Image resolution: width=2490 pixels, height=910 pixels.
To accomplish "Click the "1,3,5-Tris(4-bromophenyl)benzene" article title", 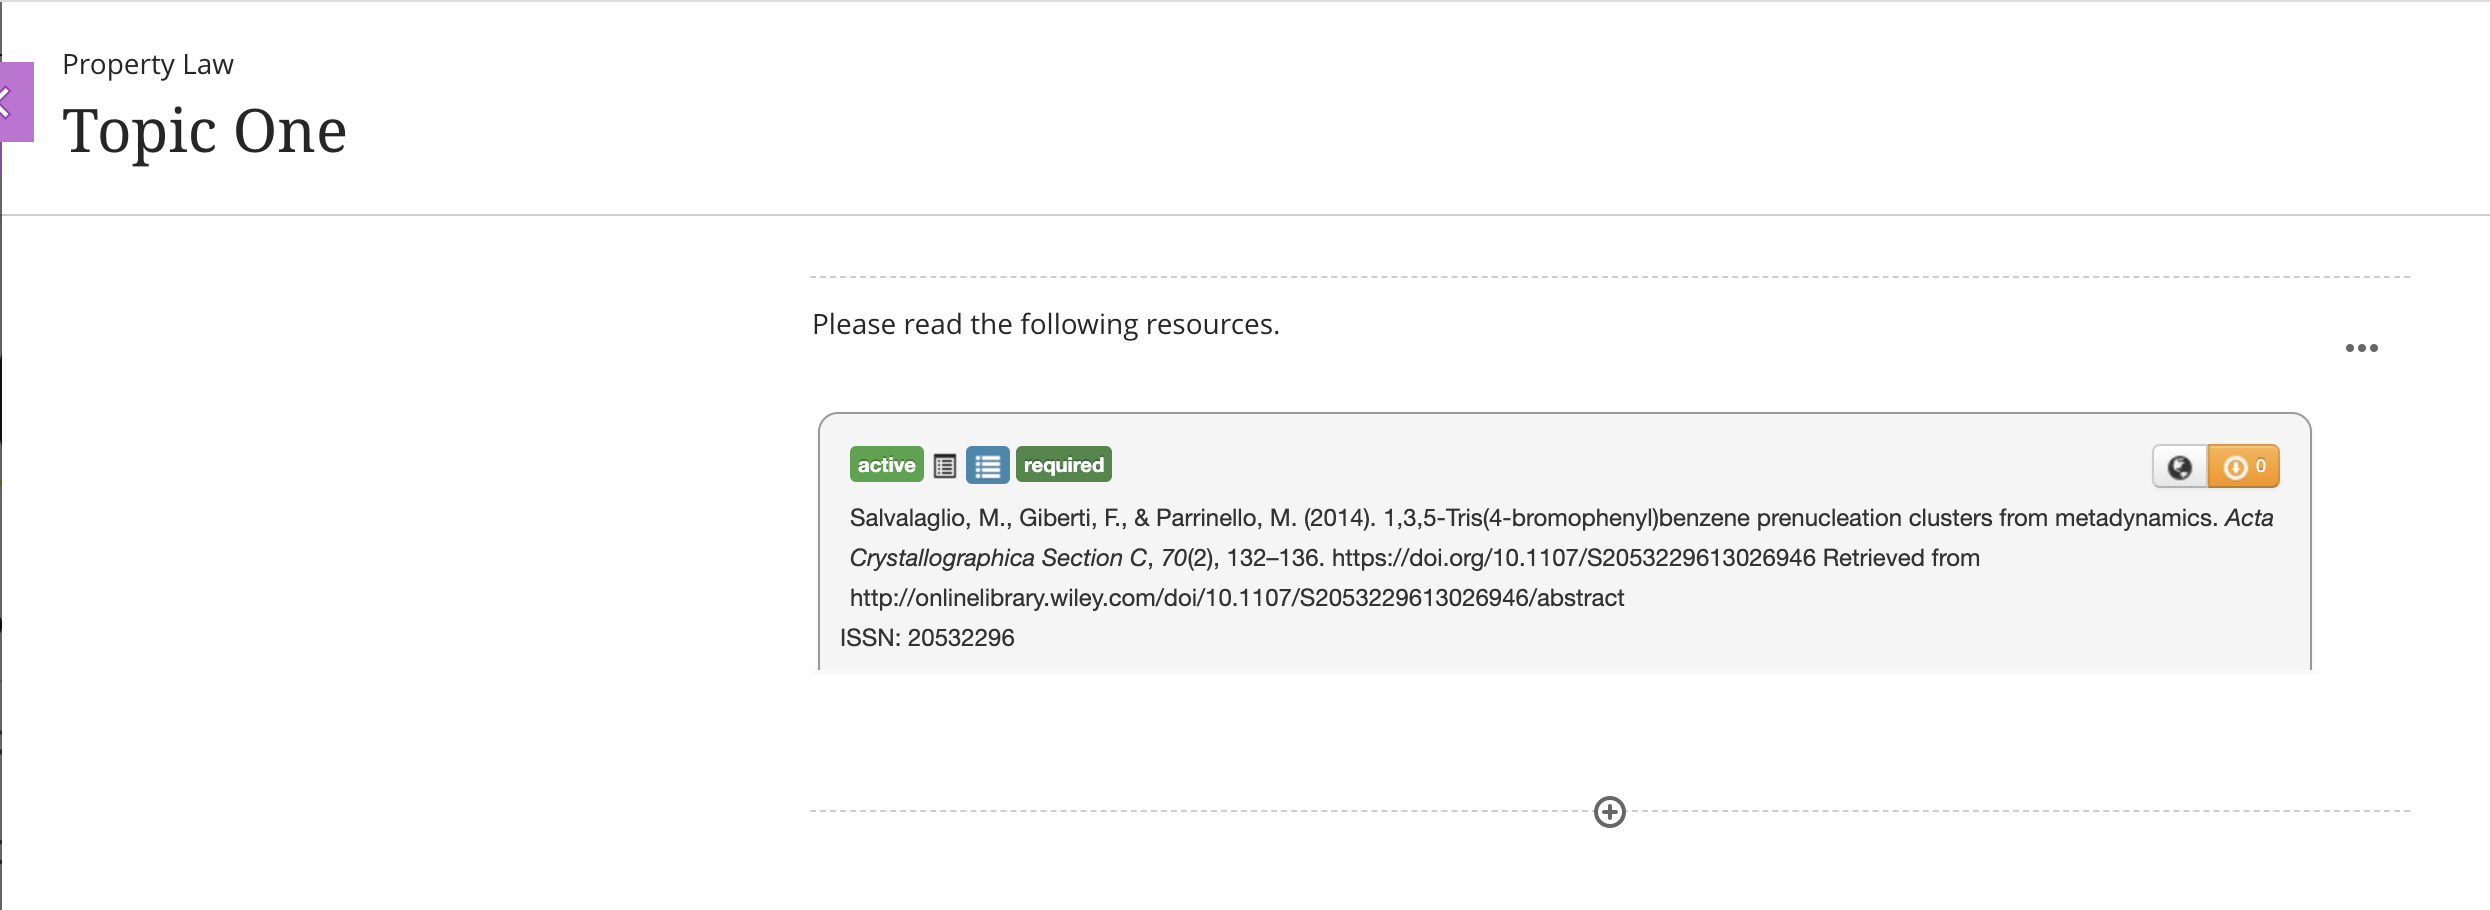I will pos(1566,518).
